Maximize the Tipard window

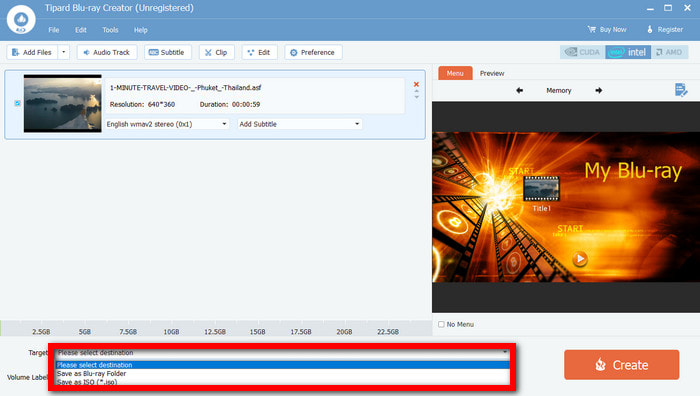668,8
